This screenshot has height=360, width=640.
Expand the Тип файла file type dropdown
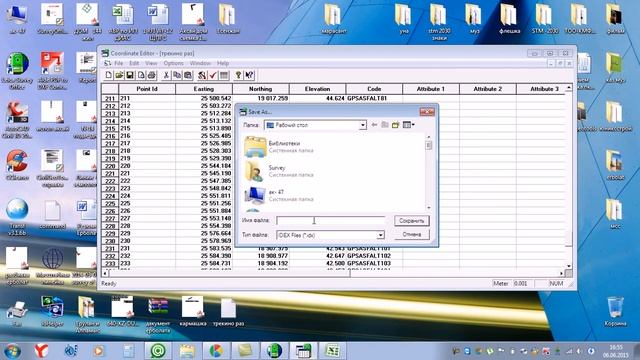tap(380, 235)
